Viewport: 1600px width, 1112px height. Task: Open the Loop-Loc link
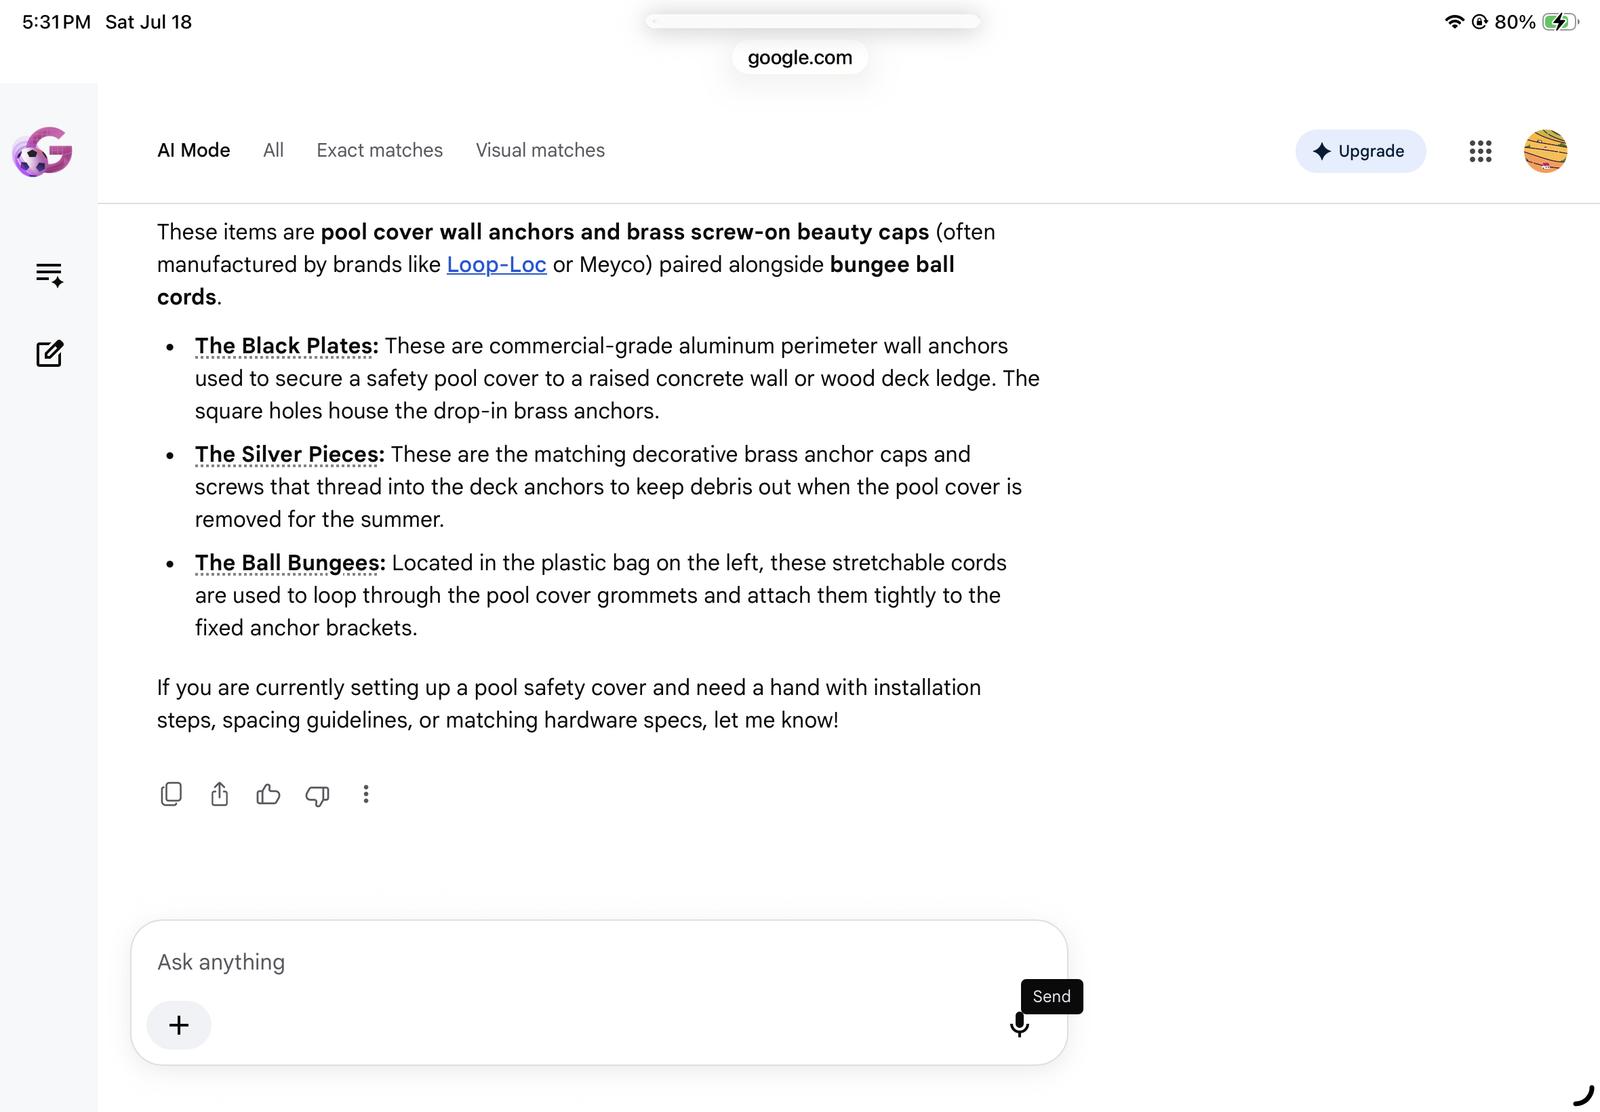point(496,265)
